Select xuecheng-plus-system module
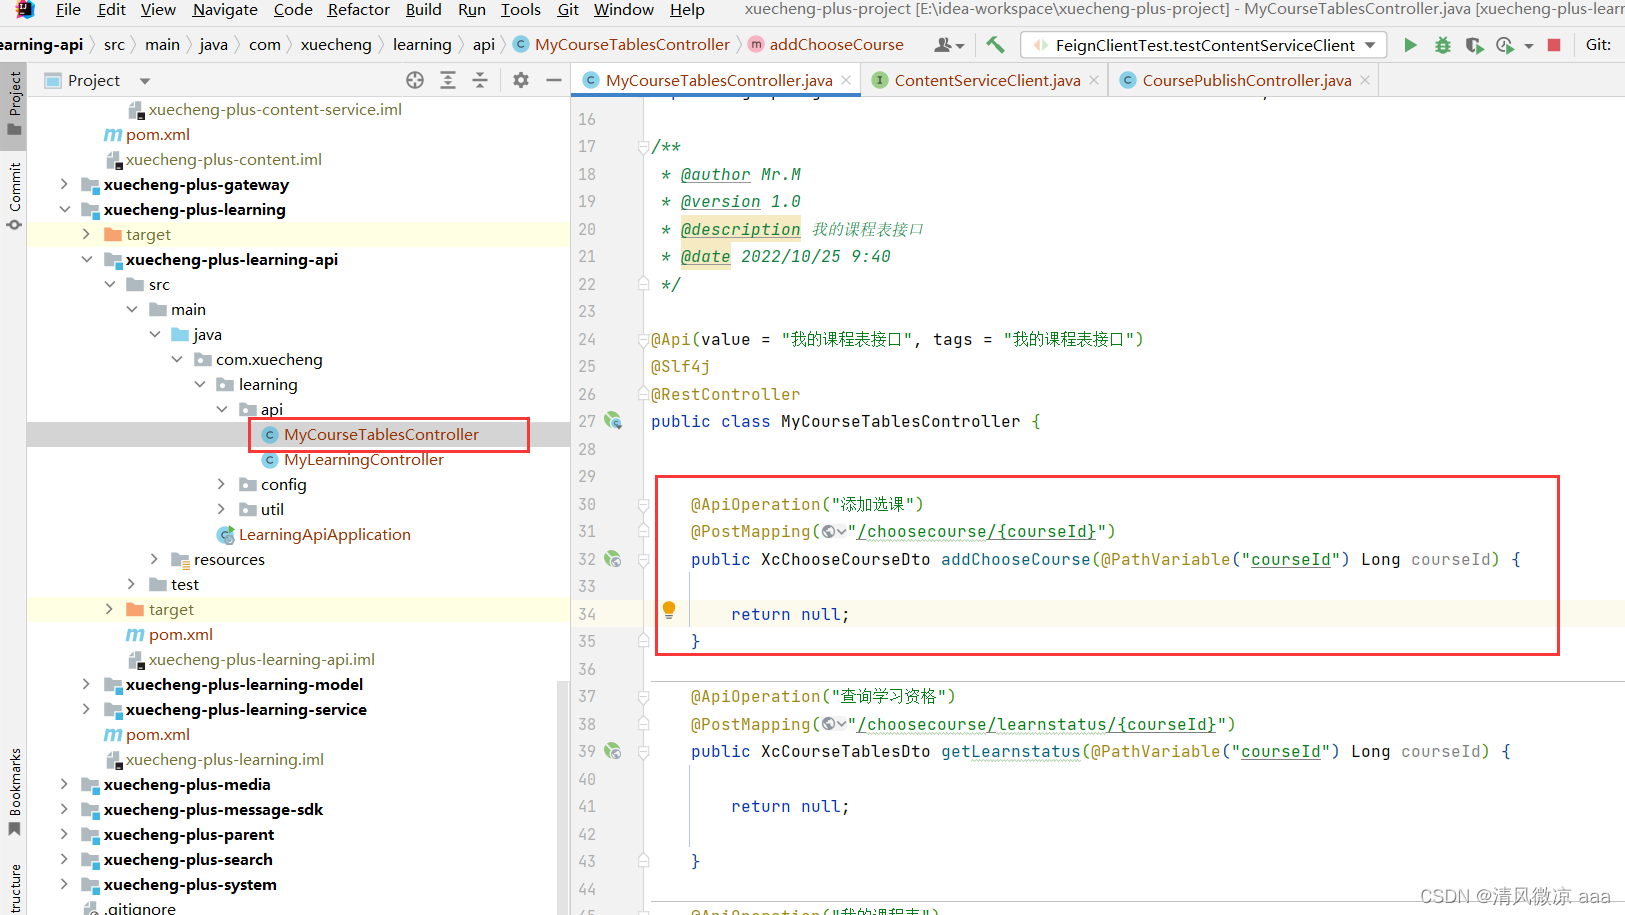The width and height of the screenshot is (1625, 915). (190, 884)
